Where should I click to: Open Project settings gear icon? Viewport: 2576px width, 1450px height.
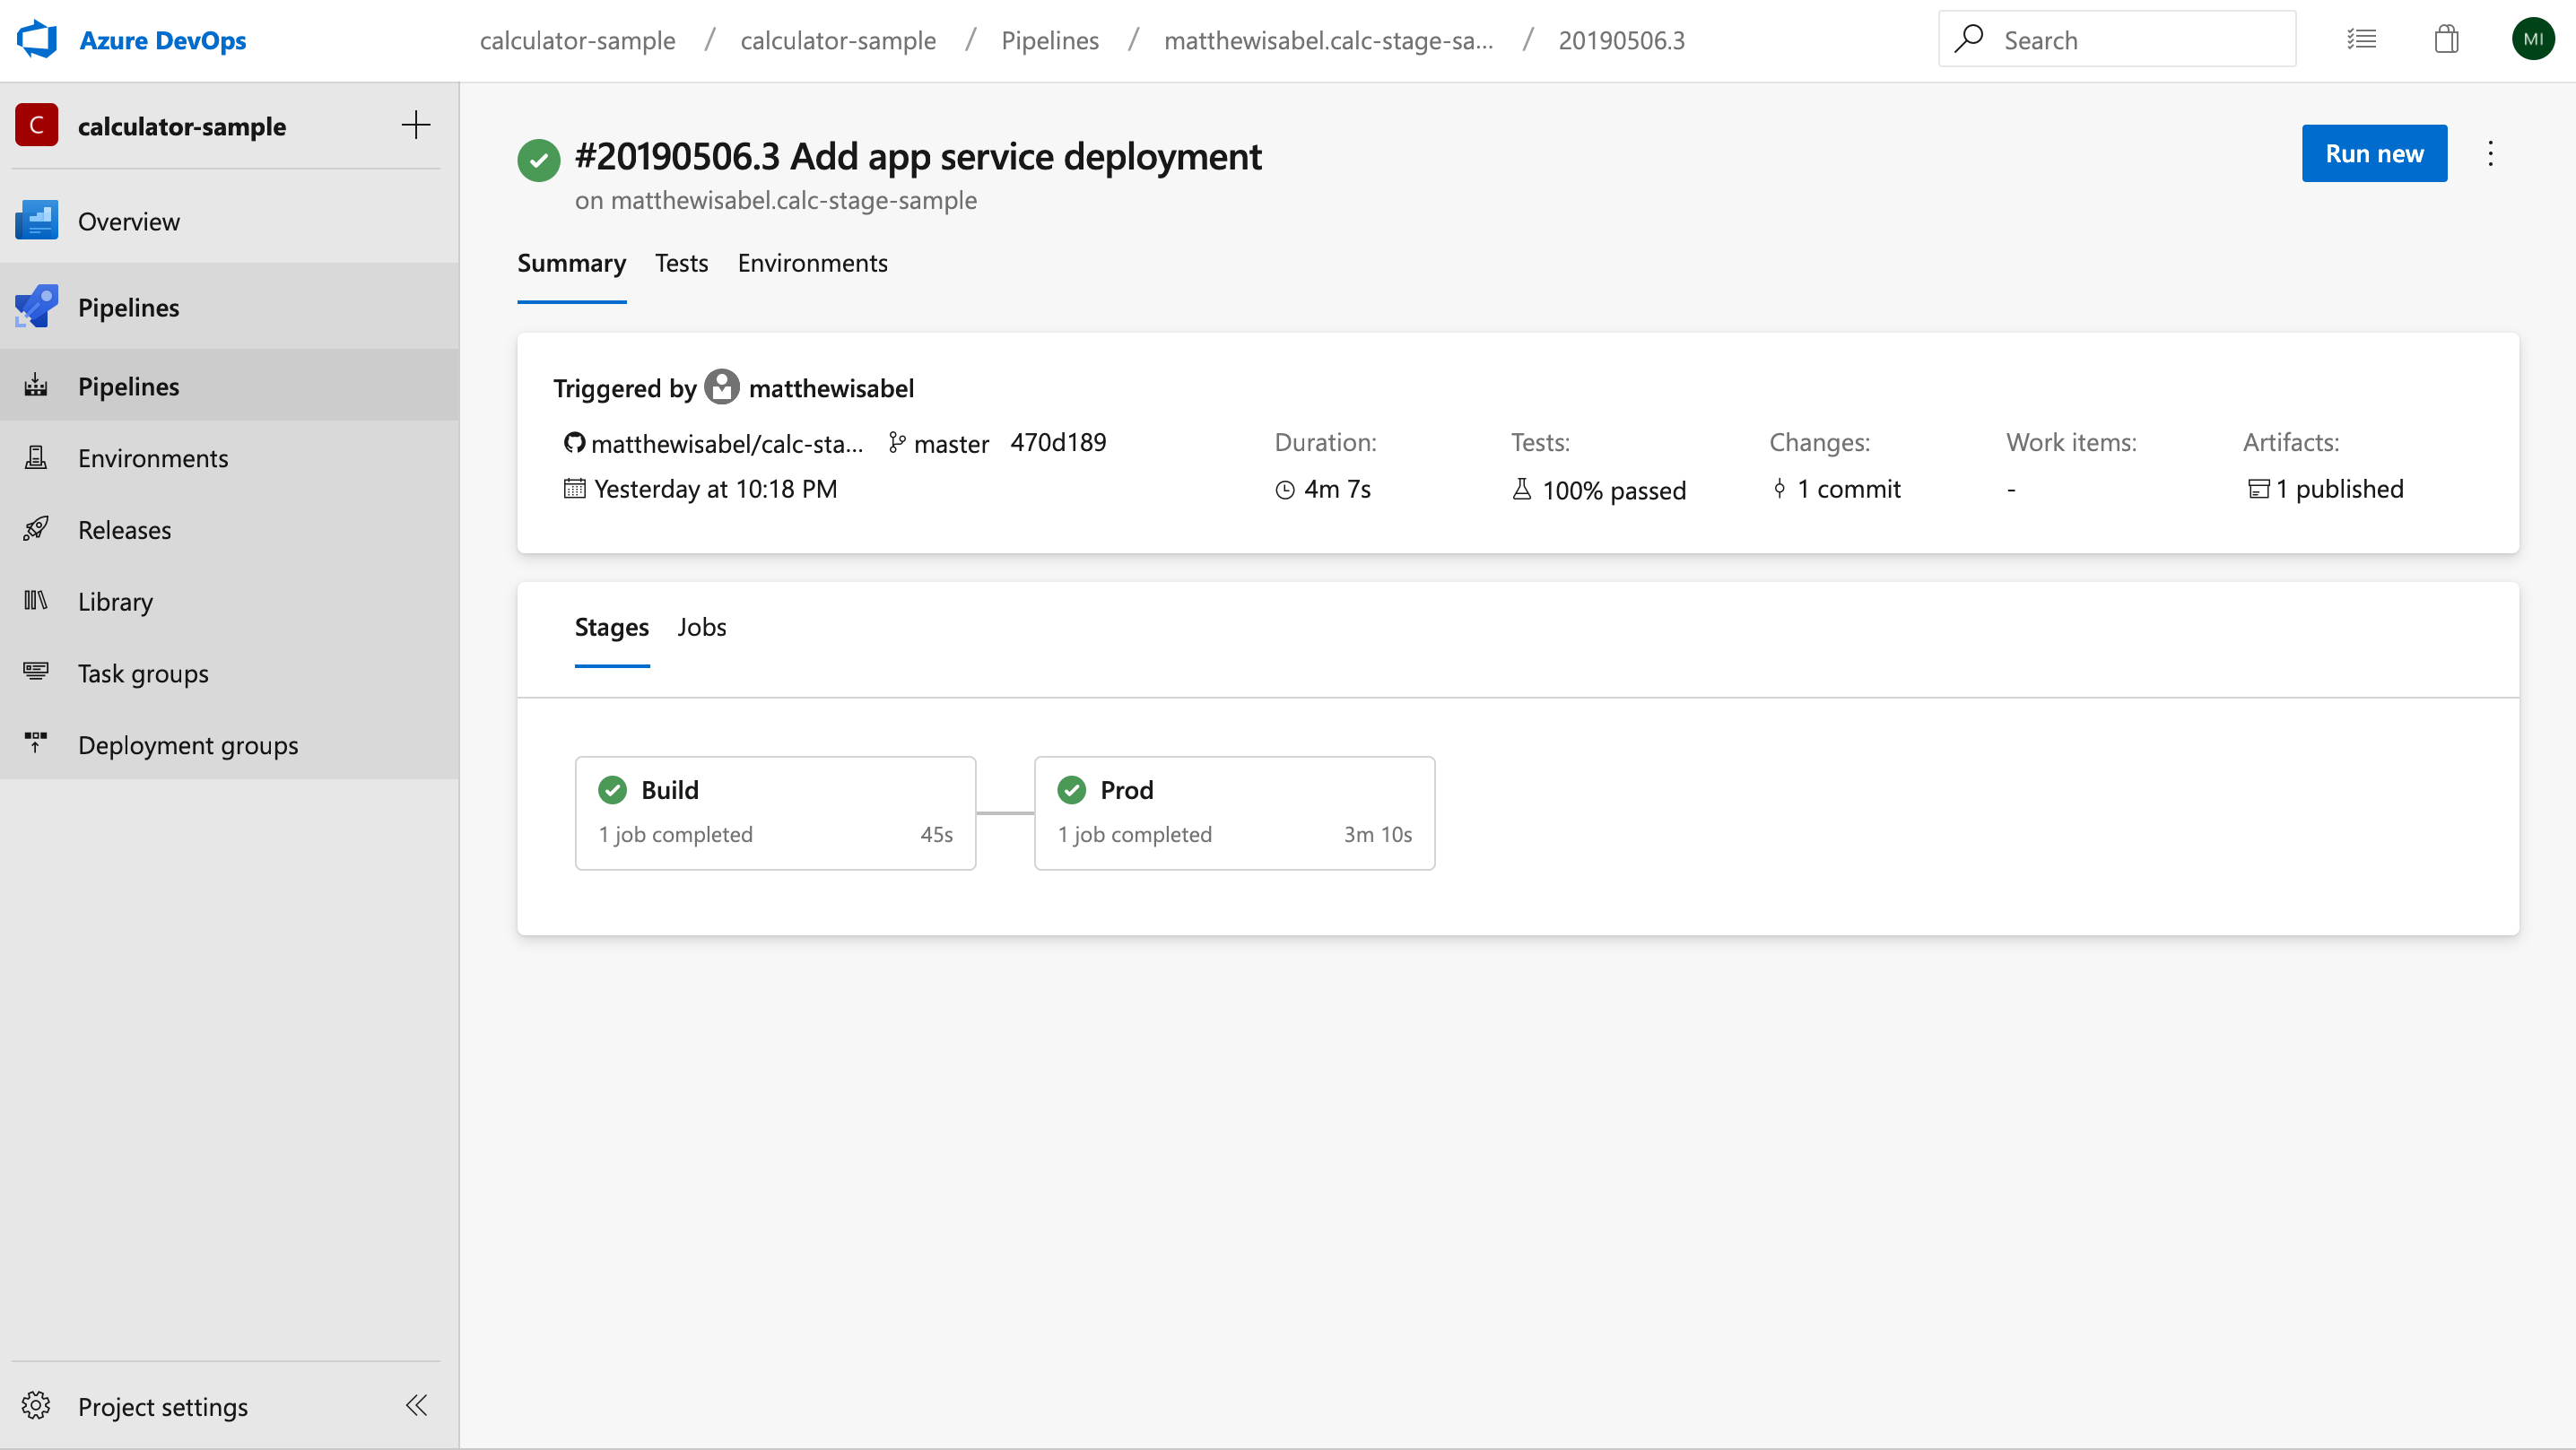click(36, 1406)
